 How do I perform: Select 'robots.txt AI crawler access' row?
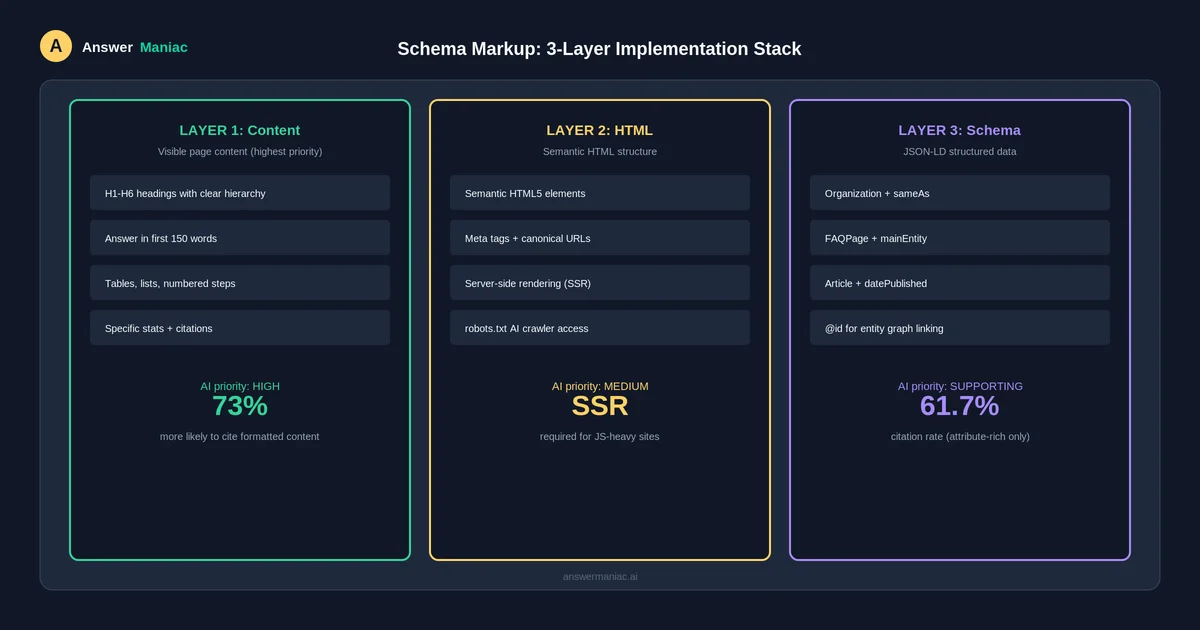pyautogui.click(x=600, y=328)
